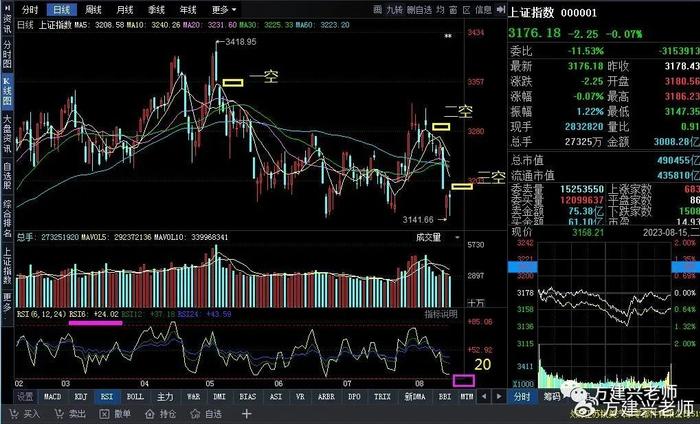Image resolution: width=700 pixels, height=424 pixels.
Task: Click the plus icon in bottom toolbar
Action: point(248,412)
